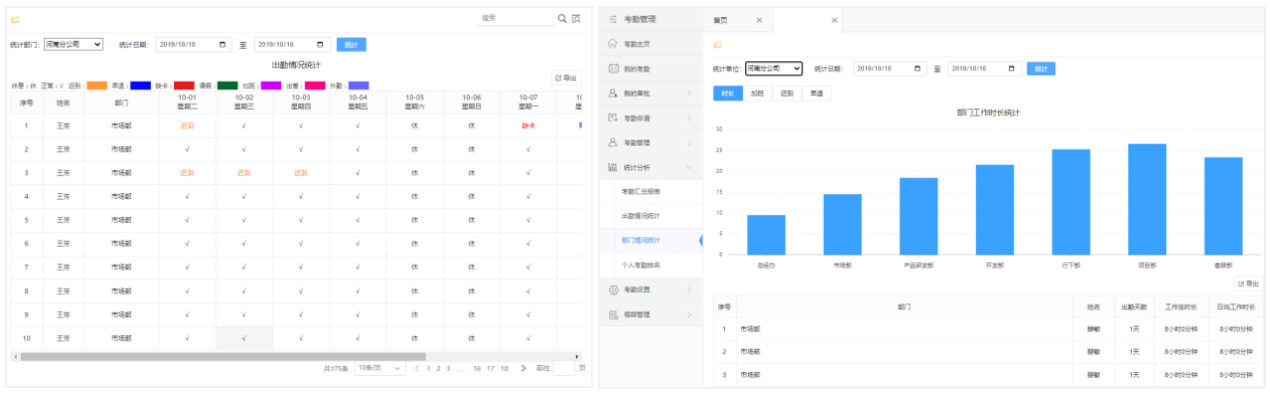Click the red 缺卡 legend swatch

pos(184,86)
